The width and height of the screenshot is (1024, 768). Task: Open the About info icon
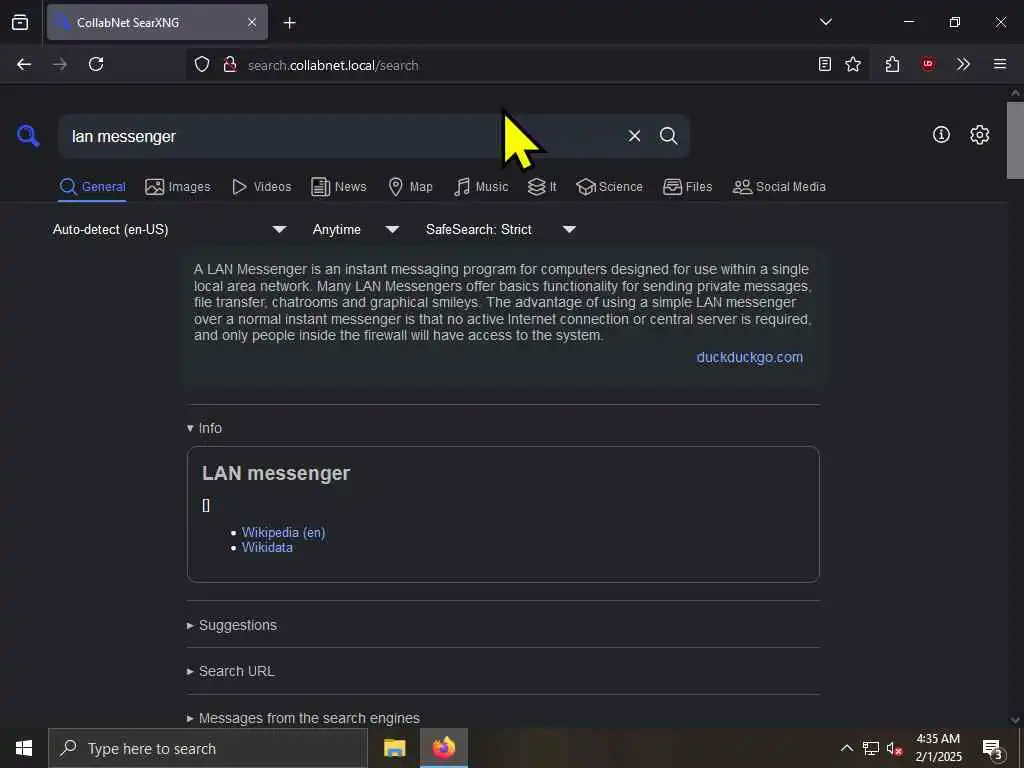point(941,135)
